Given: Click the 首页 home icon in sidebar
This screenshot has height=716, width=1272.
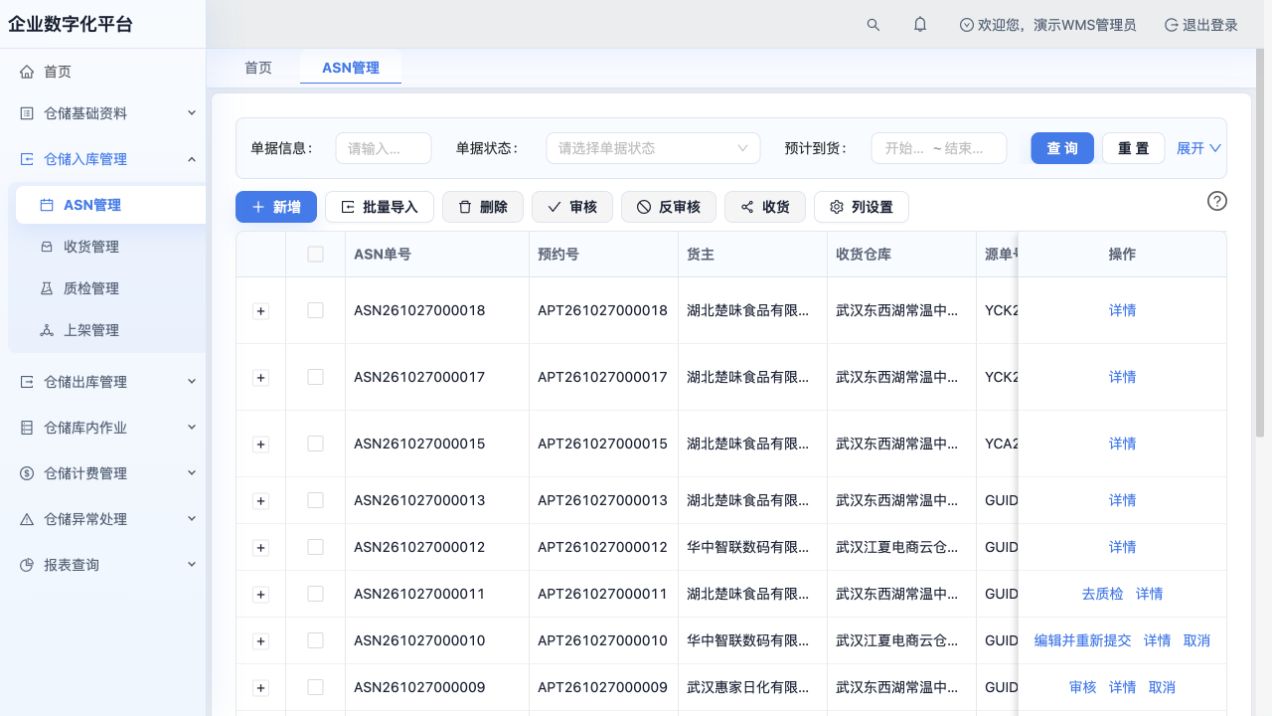Looking at the screenshot, I should pyautogui.click(x=27, y=72).
